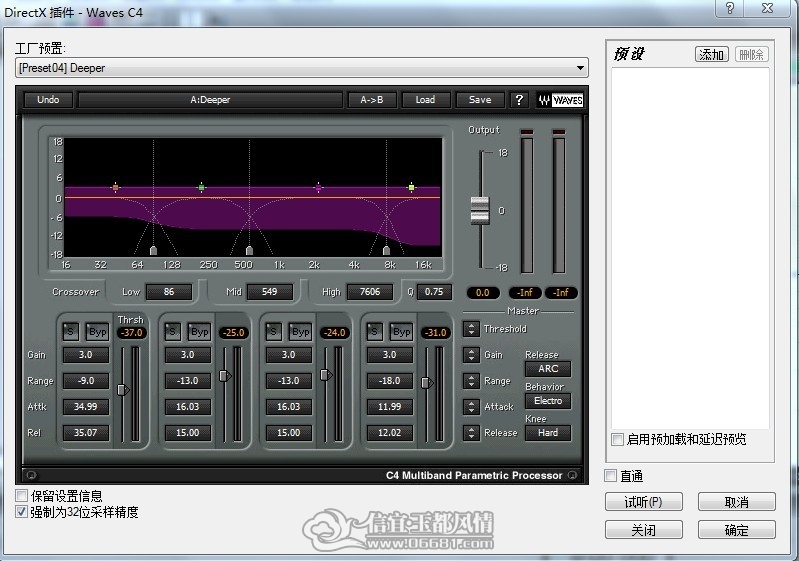
Task: Open the Waves logo button
Action: click(560, 100)
